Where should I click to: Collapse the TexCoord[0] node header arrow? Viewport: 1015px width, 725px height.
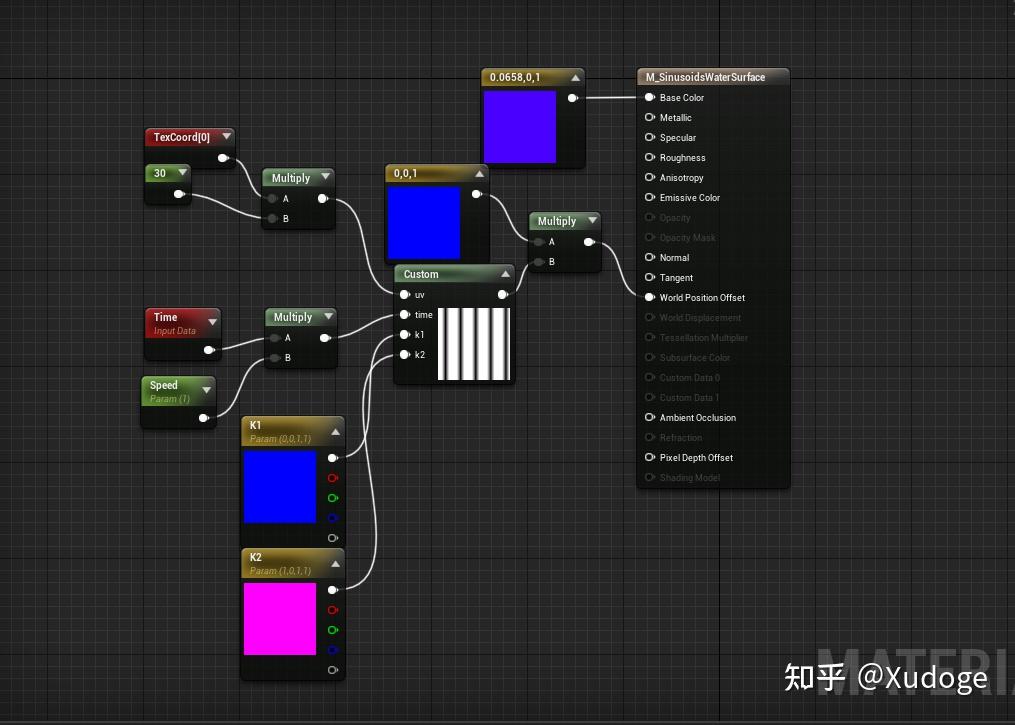click(226, 137)
